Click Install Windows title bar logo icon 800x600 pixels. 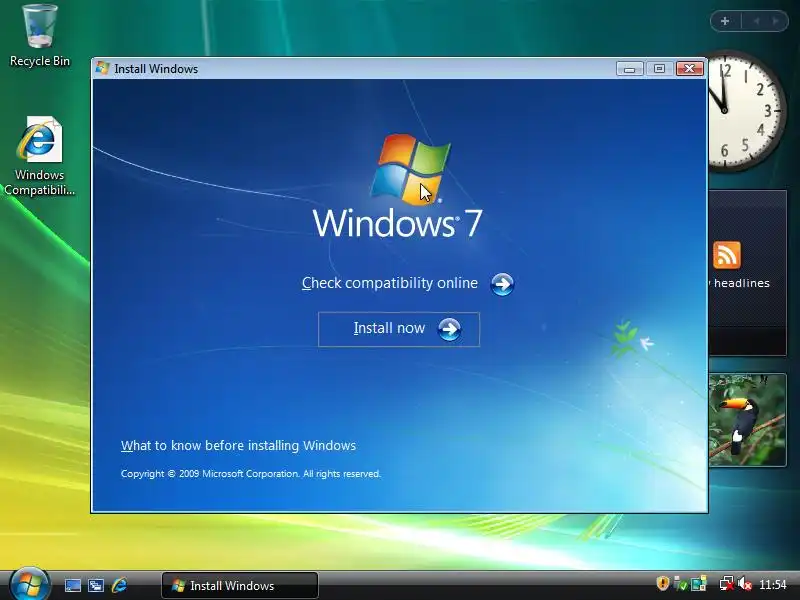coord(103,68)
